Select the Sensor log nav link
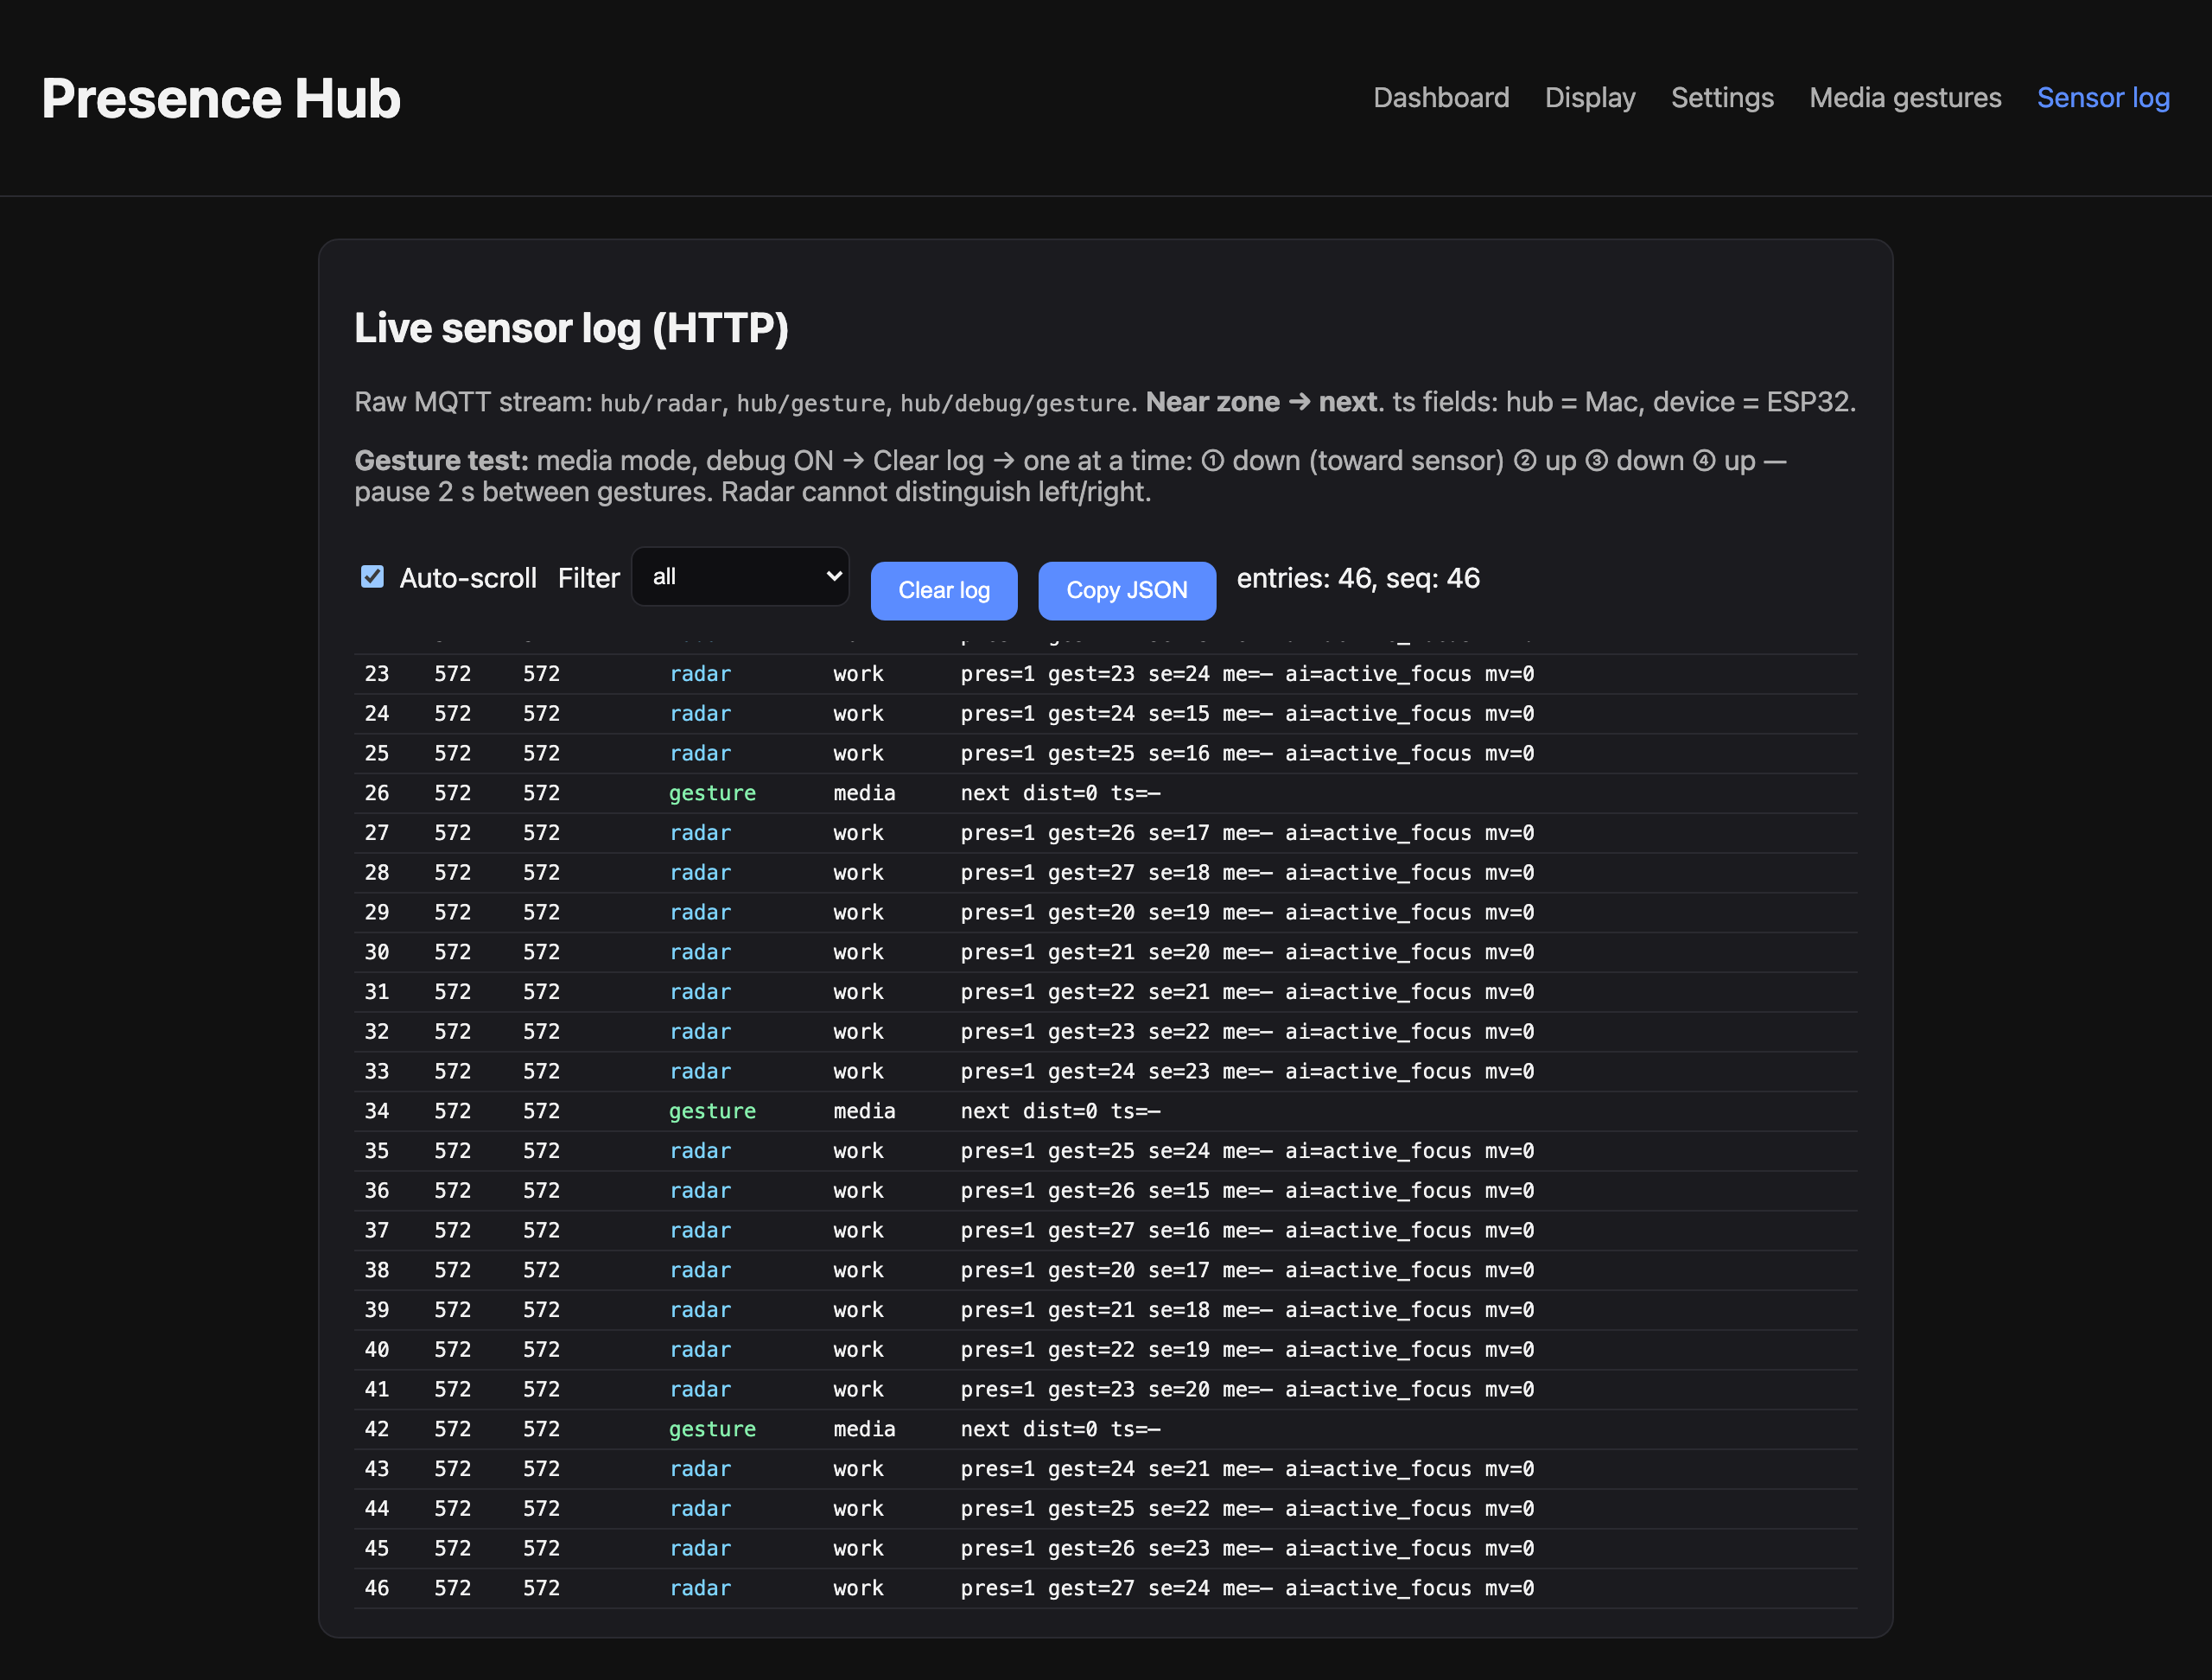Image resolution: width=2212 pixels, height=1680 pixels. [x=2103, y=98]
